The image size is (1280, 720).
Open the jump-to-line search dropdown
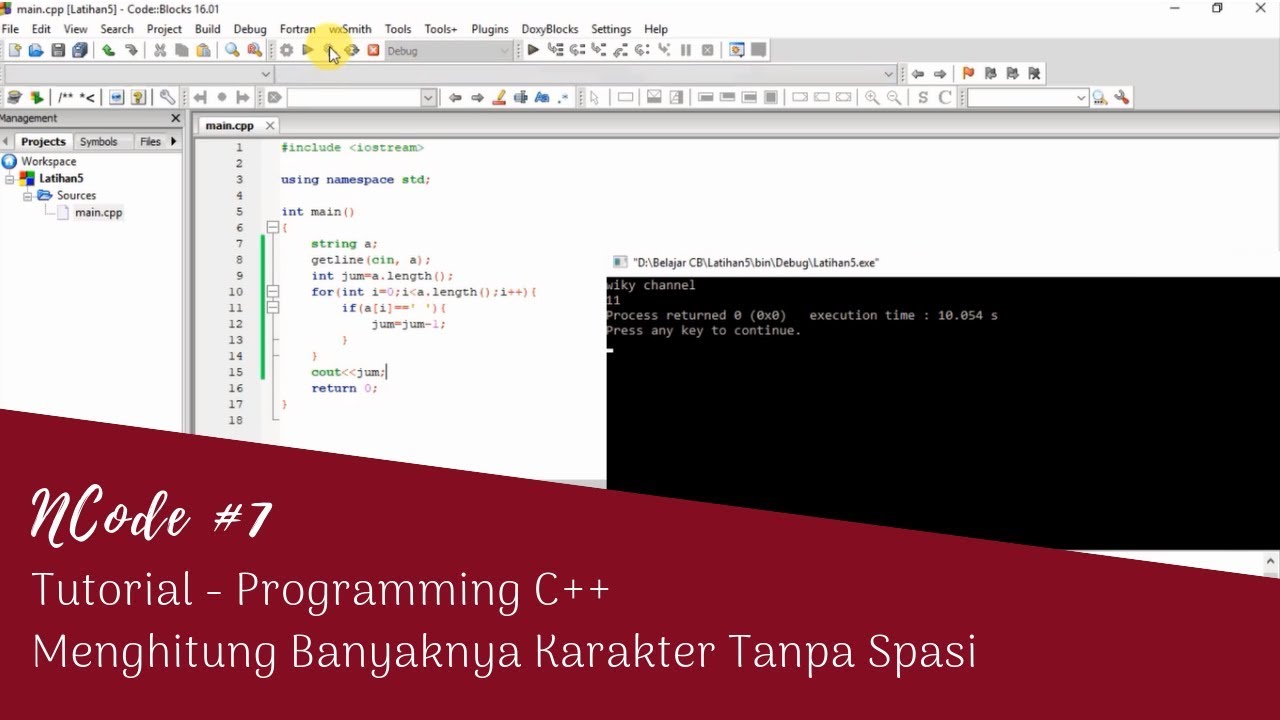(361, 98)
